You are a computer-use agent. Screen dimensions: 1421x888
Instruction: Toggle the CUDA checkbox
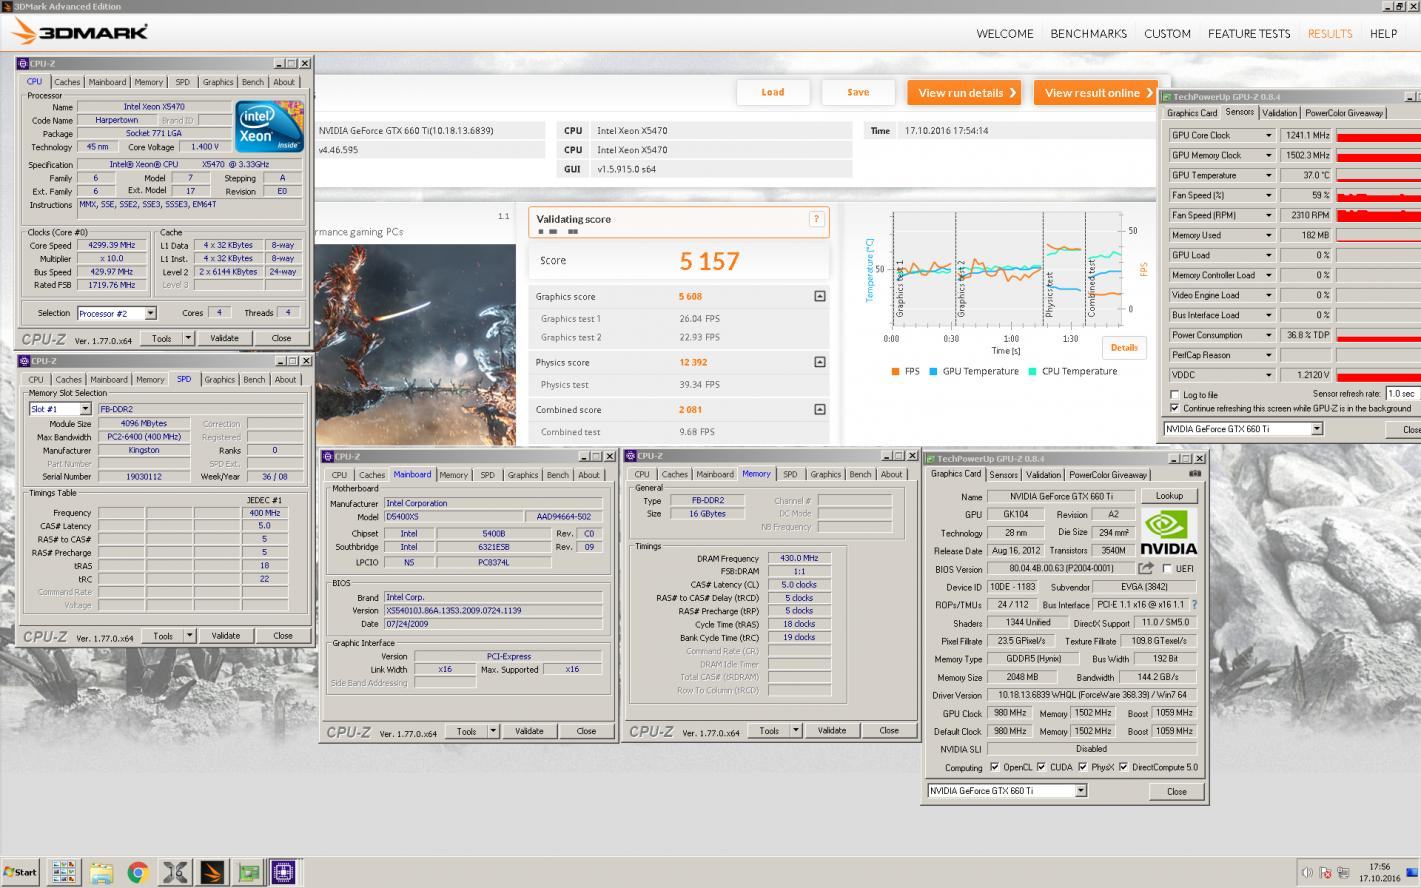tap(1041, 767)
